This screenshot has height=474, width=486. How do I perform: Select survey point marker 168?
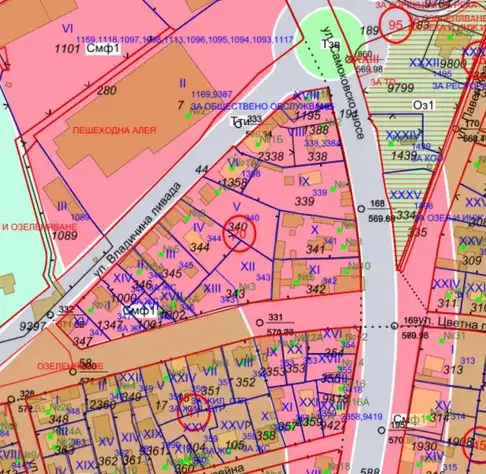[361, 209]
